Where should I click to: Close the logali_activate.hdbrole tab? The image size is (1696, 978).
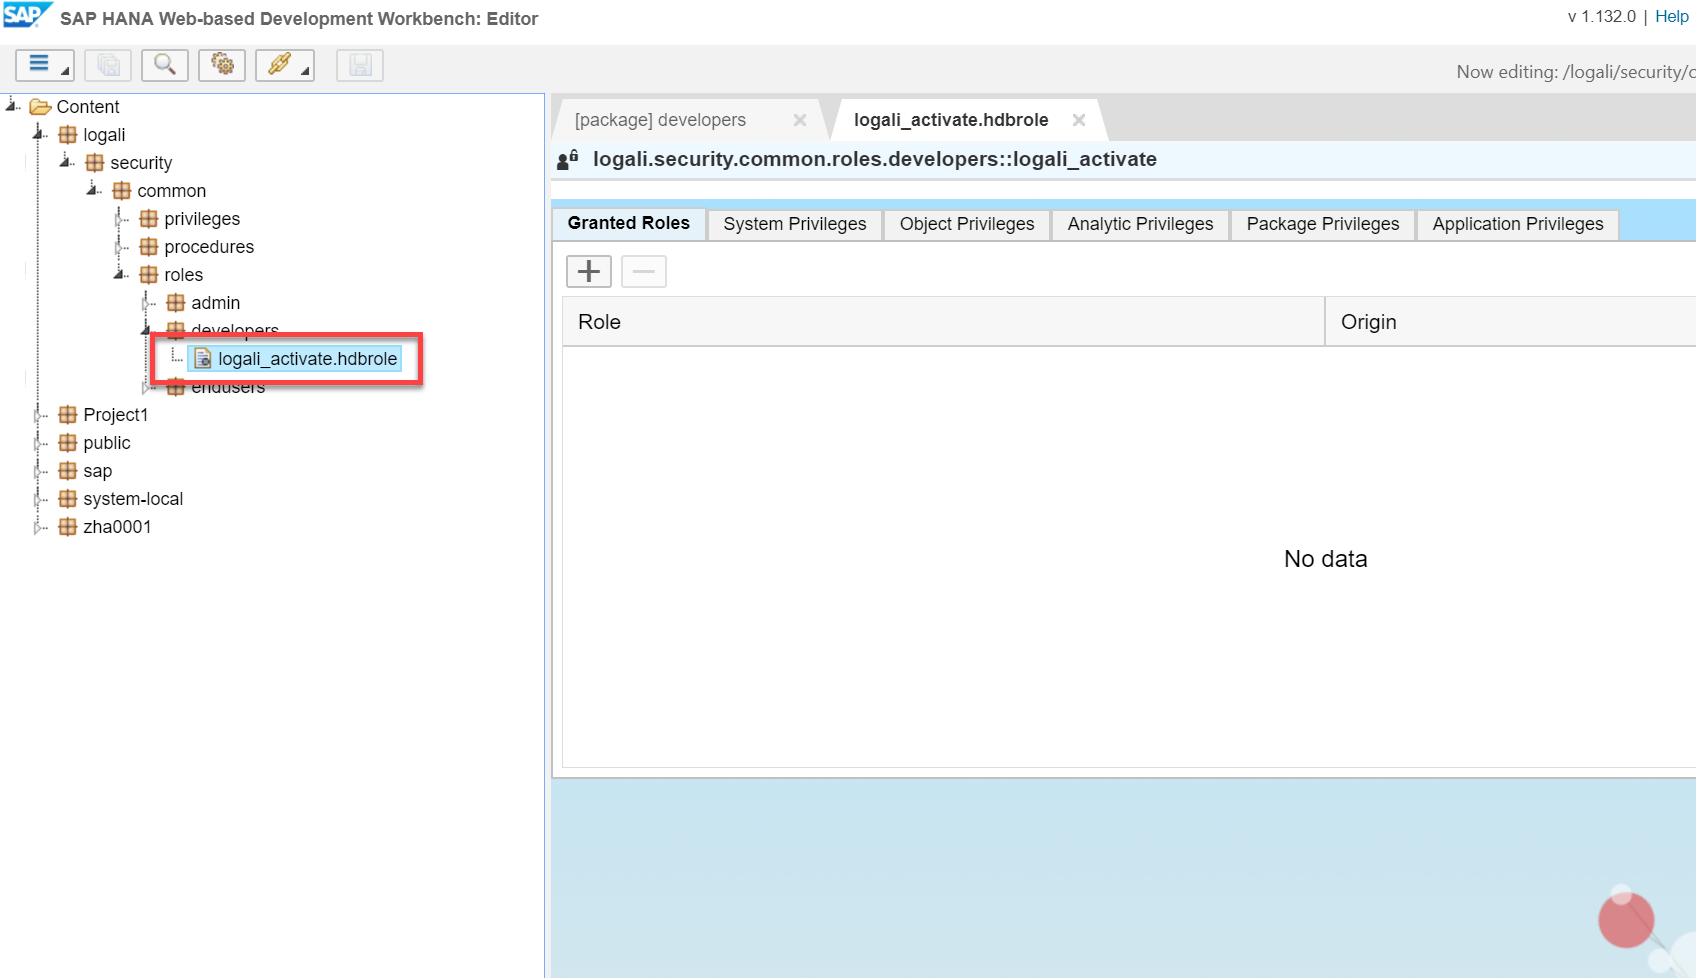tap(1079, 120)
